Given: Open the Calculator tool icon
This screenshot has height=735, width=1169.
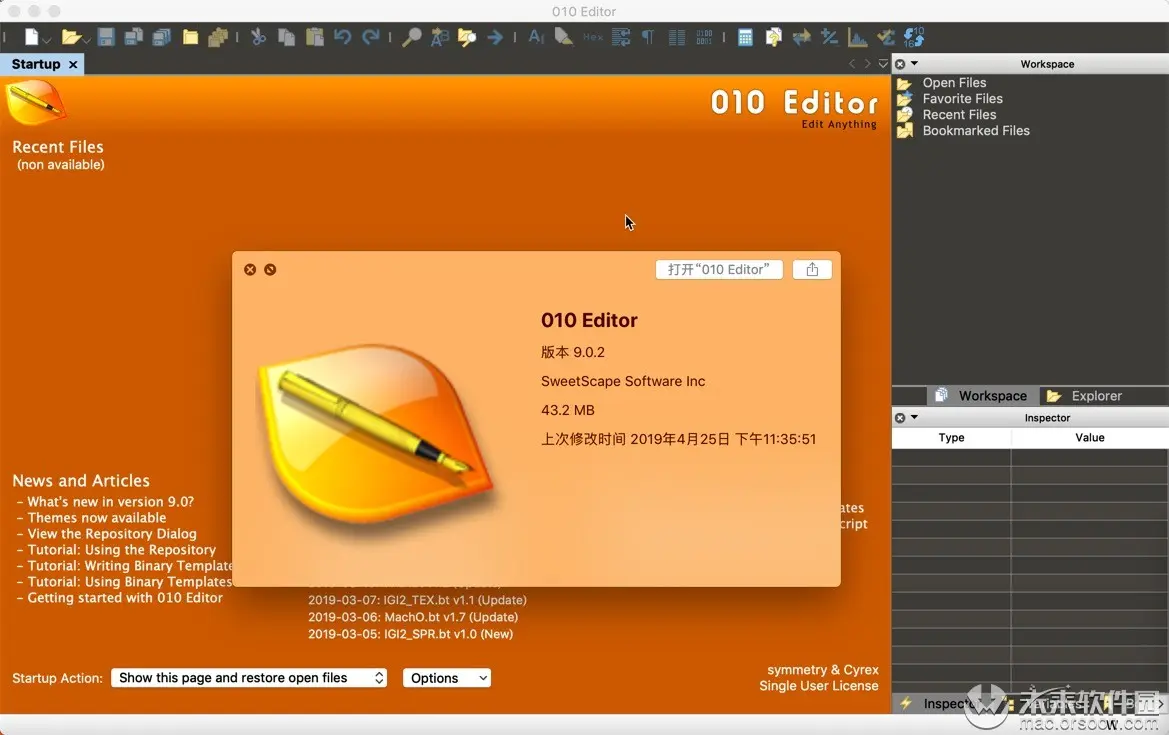Looking at the screenshot, I should 745,37.
